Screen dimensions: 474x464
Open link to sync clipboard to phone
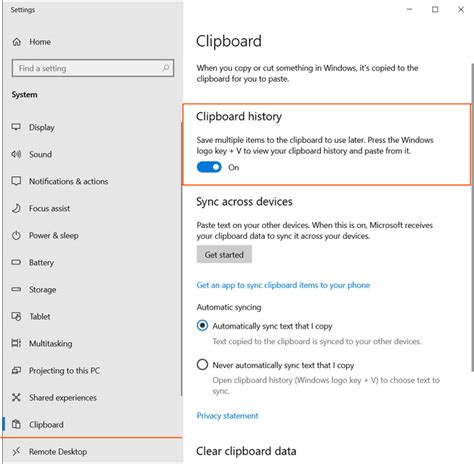pos(283,285)
